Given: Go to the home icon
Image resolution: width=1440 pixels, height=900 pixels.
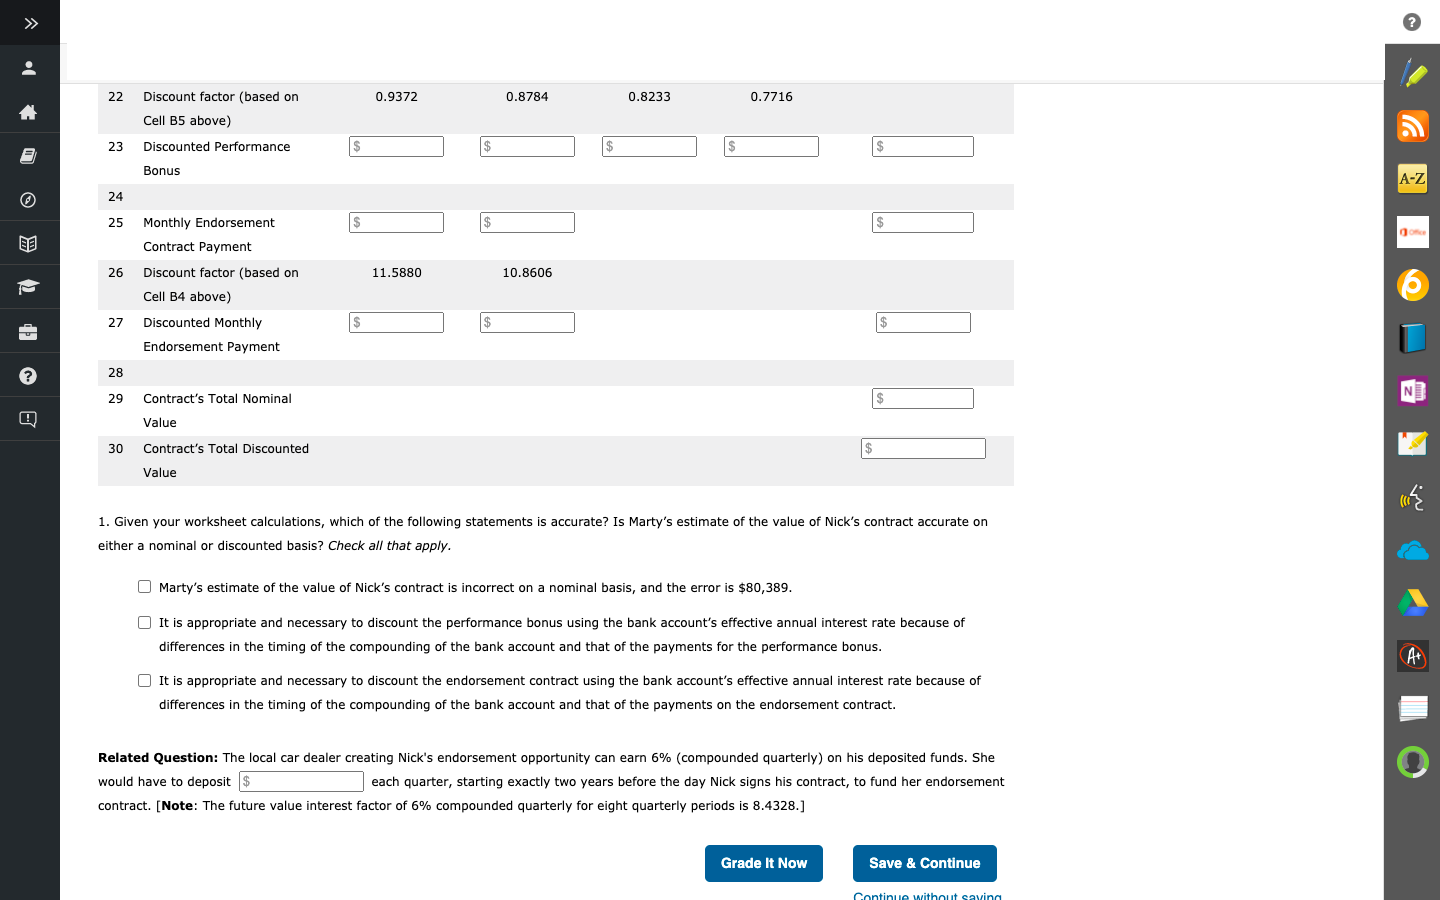Looking at the screenshot, I should point(29,112).
